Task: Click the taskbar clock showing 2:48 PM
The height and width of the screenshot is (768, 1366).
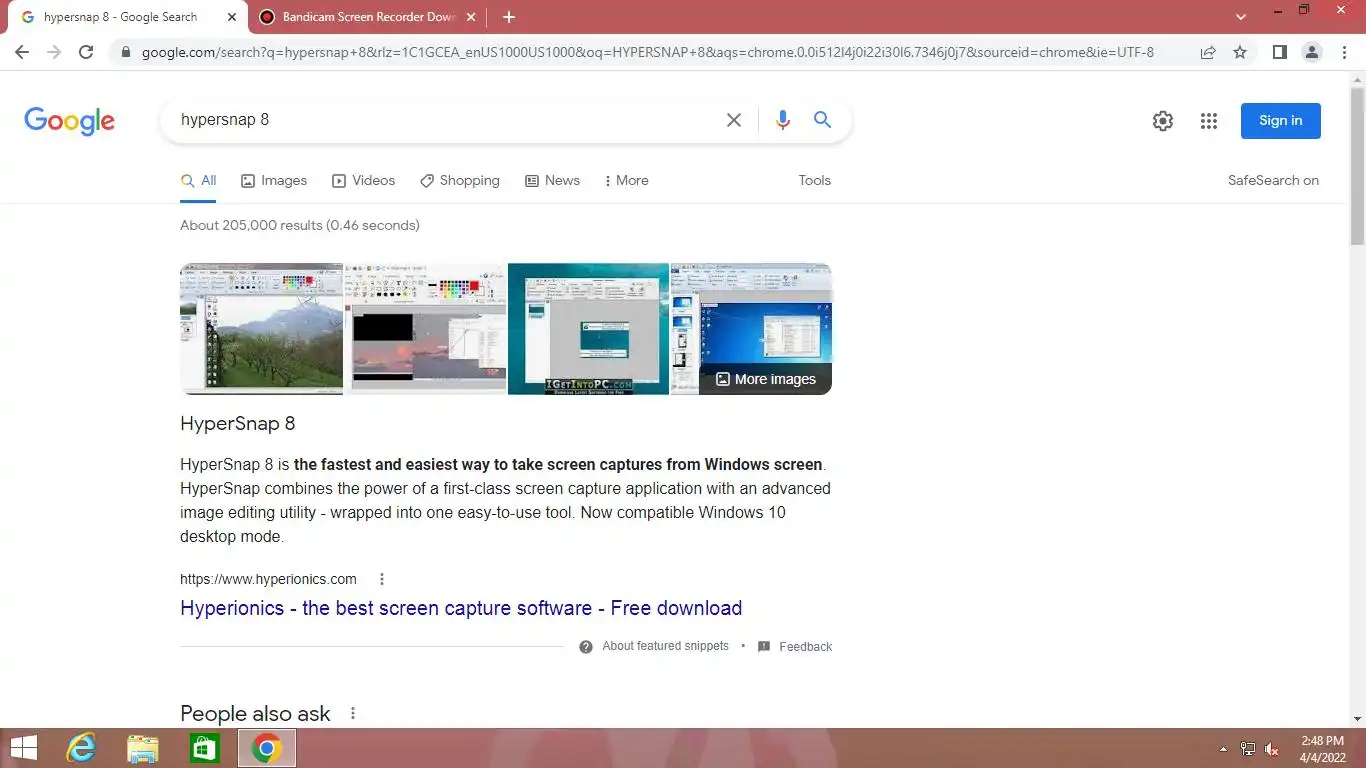Action: [1322, 749]
